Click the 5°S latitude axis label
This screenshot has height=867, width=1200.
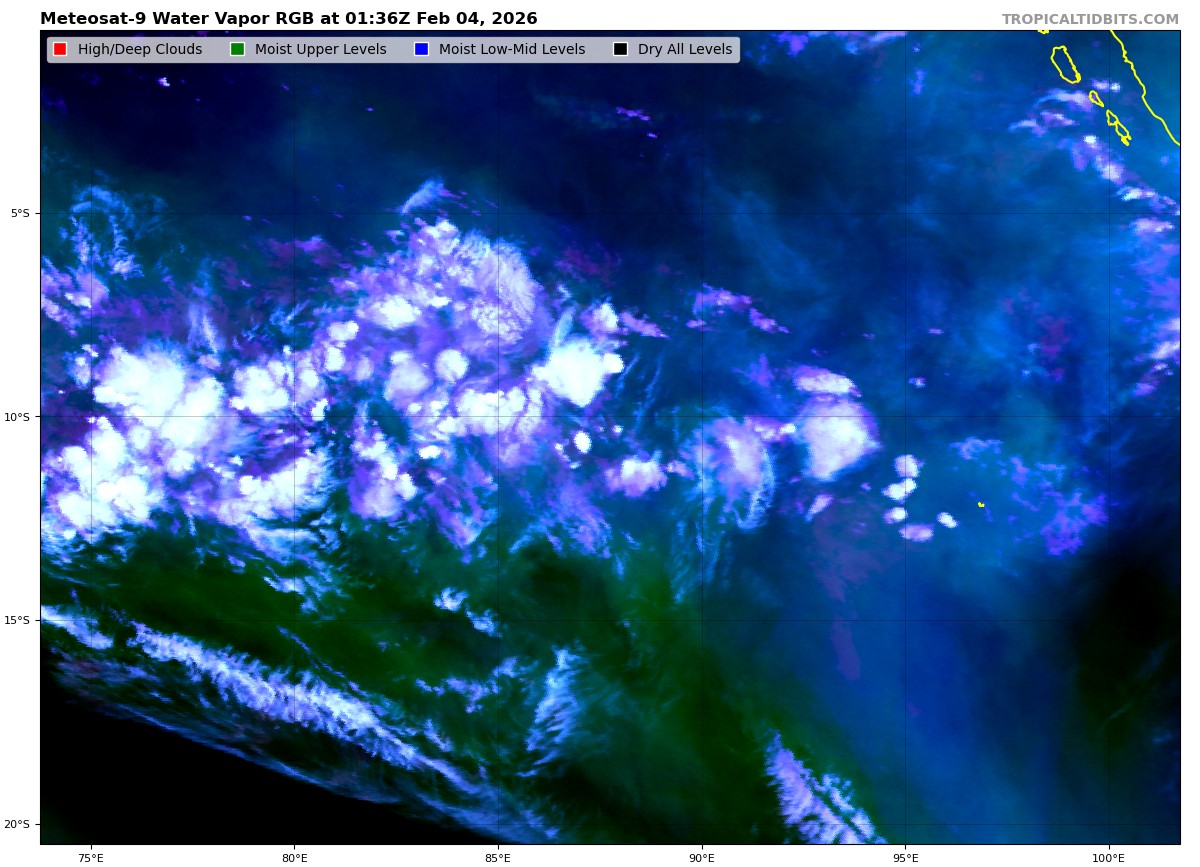pyautogui.click(x=20, y=213)
